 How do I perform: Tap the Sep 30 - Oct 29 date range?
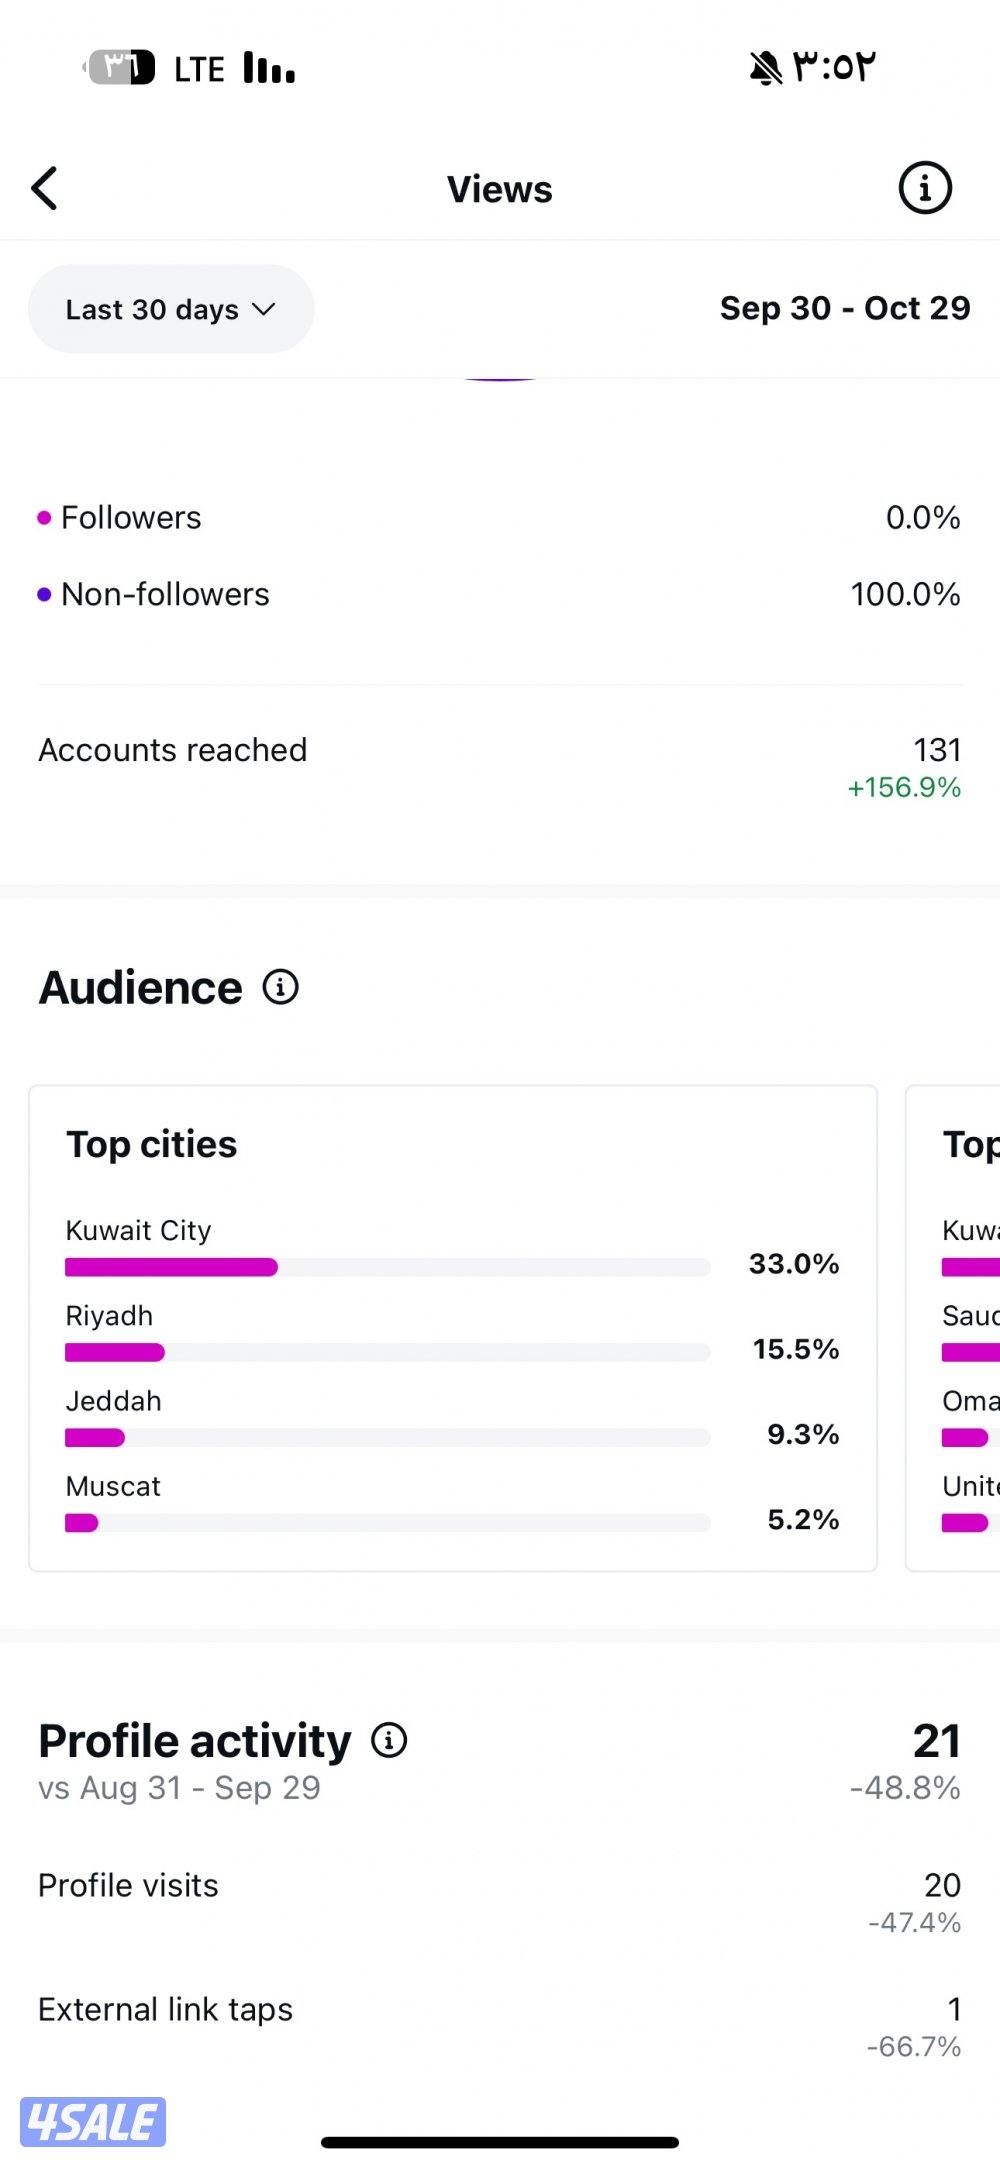tap(844, 308)
